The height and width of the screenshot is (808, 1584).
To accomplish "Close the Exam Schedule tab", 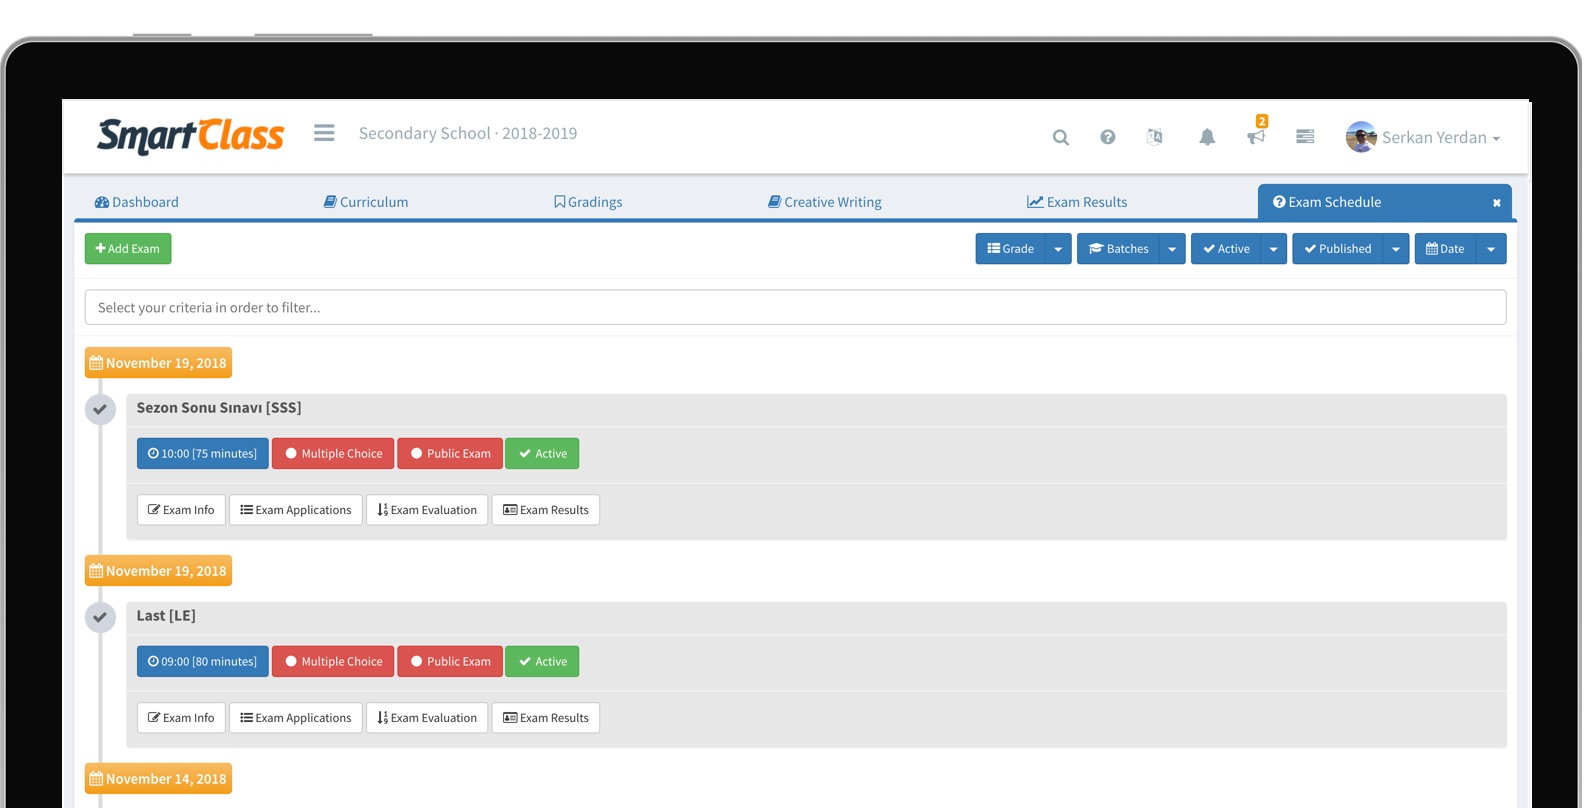I will [1497, 203].
